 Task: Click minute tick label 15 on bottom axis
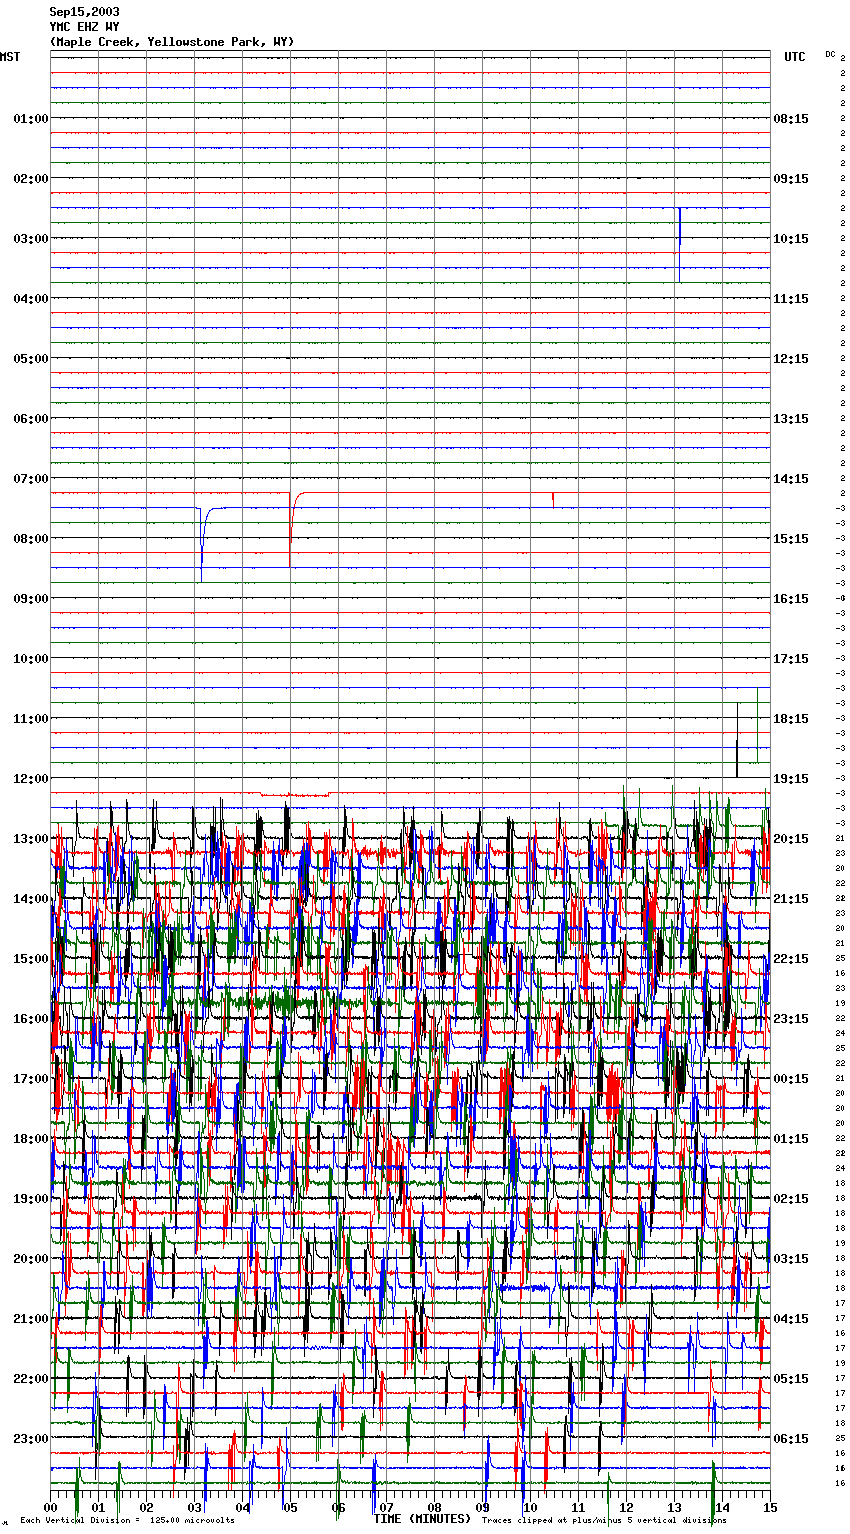click(770, 1508)
